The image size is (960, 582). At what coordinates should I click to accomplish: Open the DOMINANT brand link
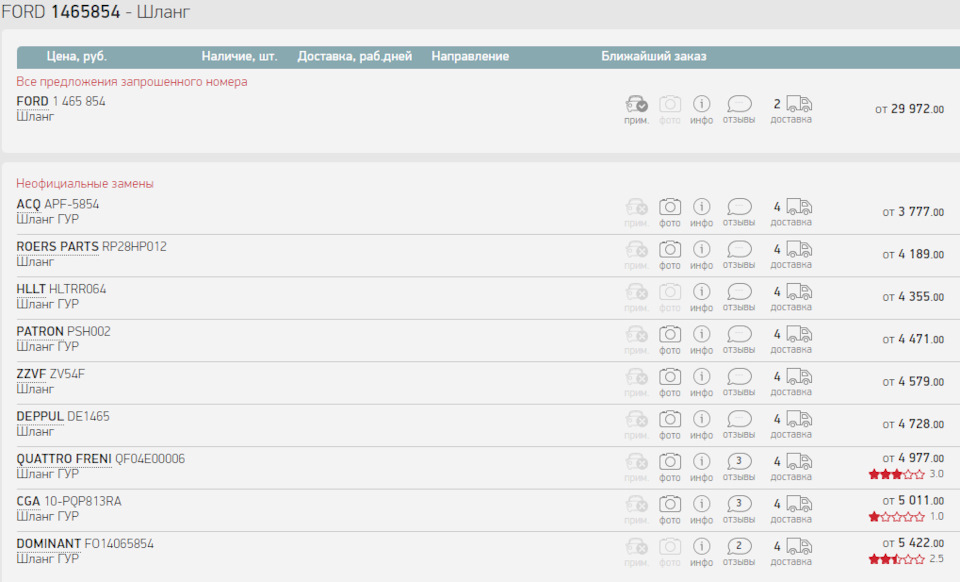click(48, 543)
